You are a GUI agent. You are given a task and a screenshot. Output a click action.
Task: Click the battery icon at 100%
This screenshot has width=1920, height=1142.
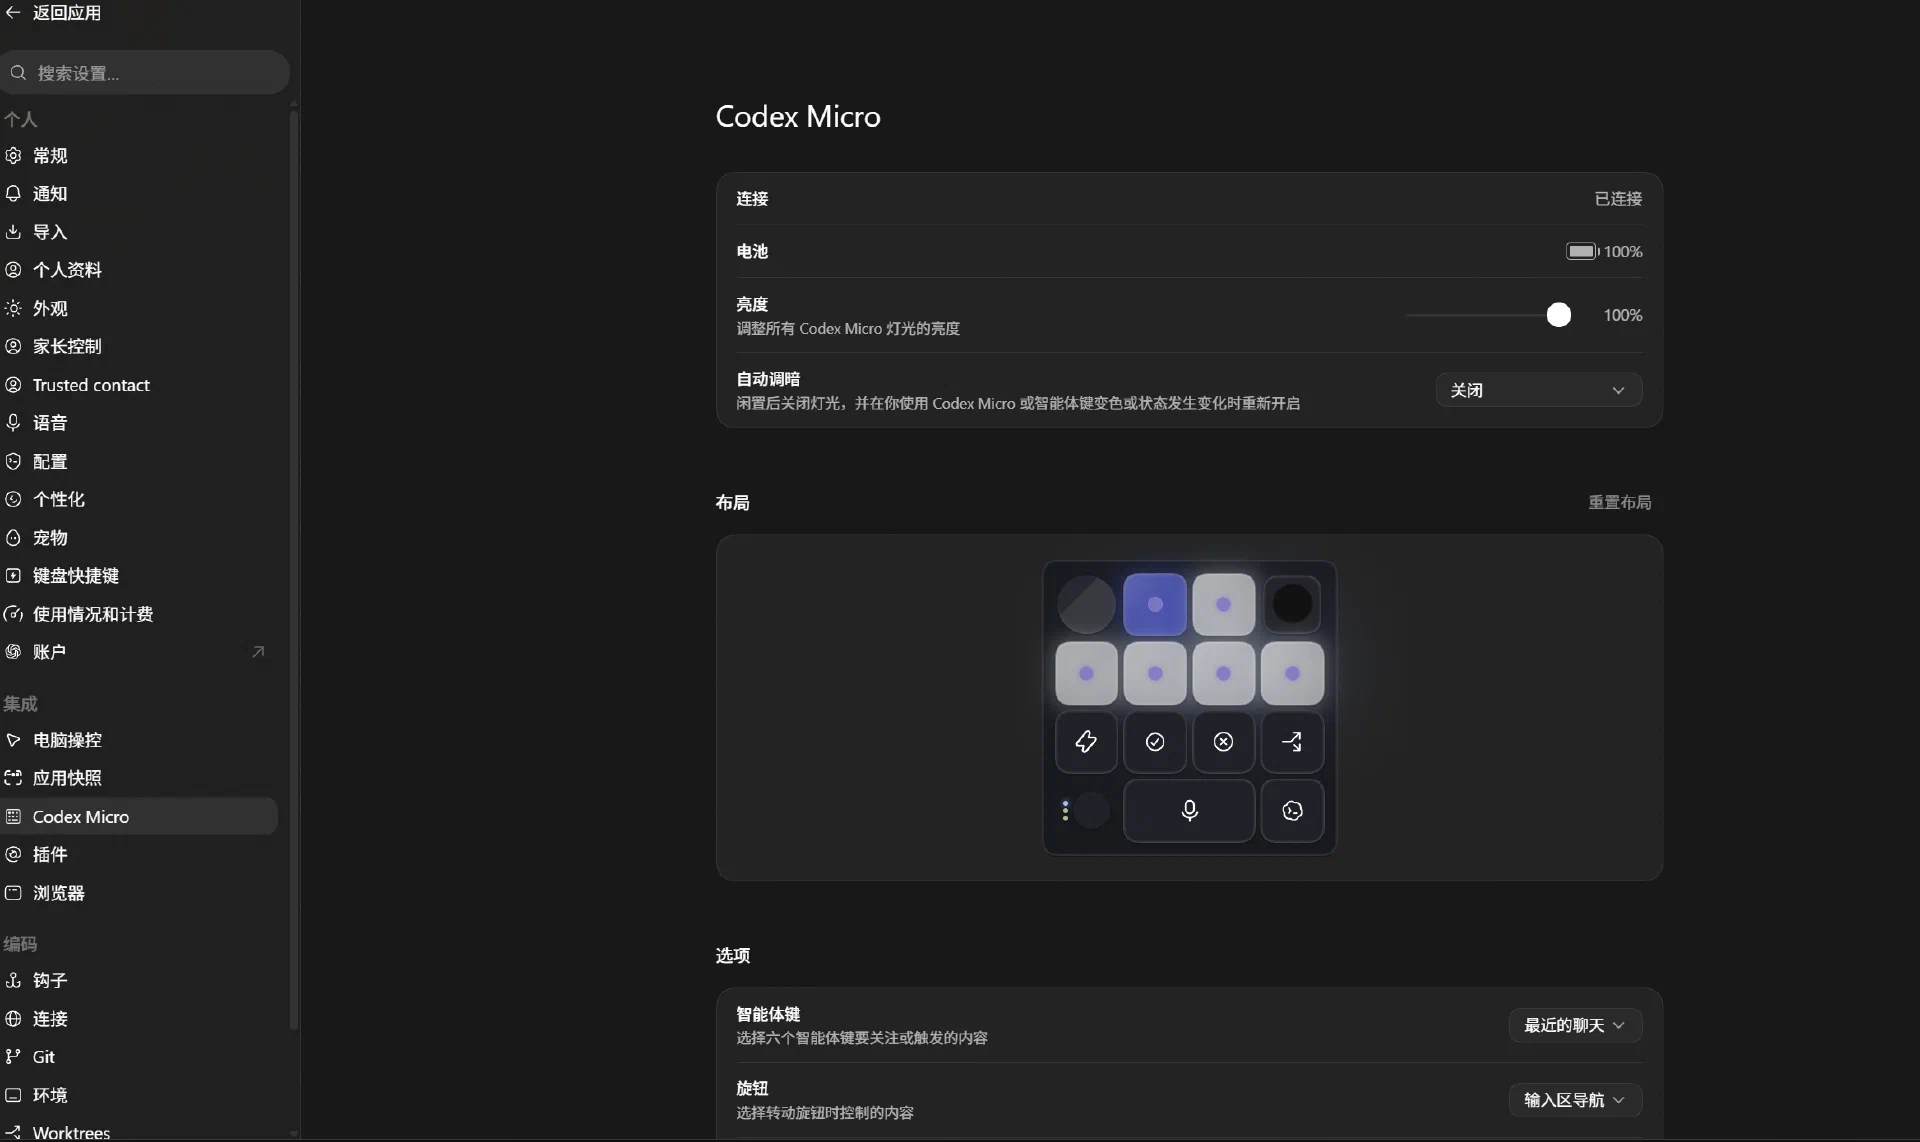[x=1582, y=252]
